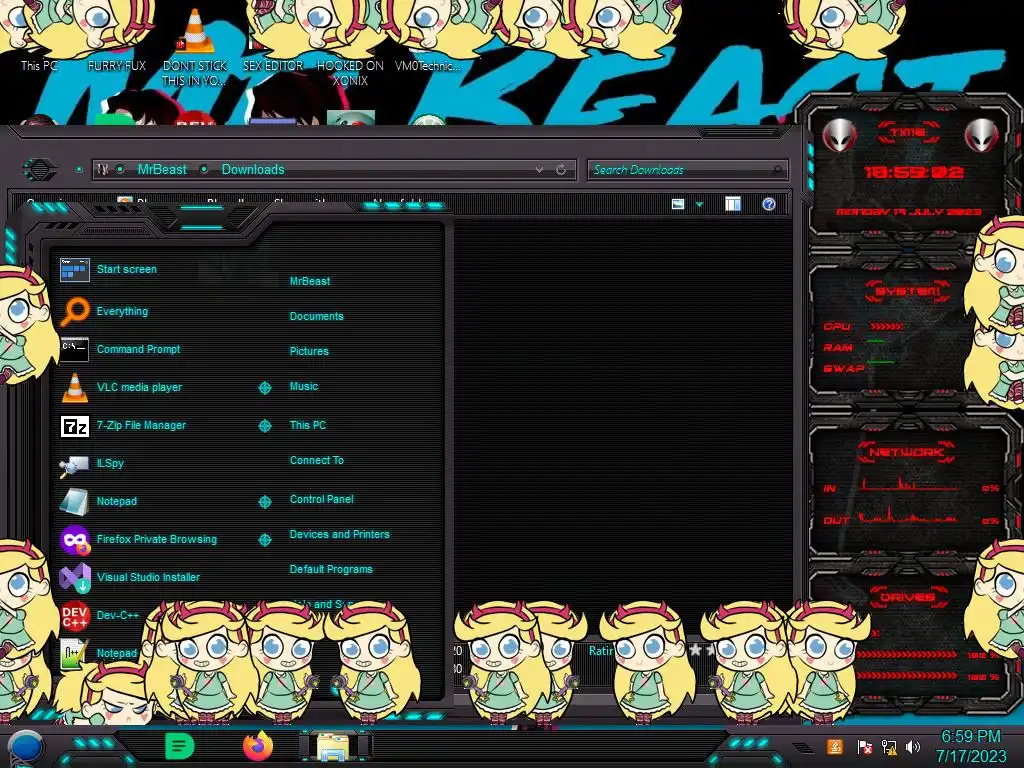Open Control Panel from the Start menu
The height and width of the screenshot is (768, 1024).
coord(321,499)
